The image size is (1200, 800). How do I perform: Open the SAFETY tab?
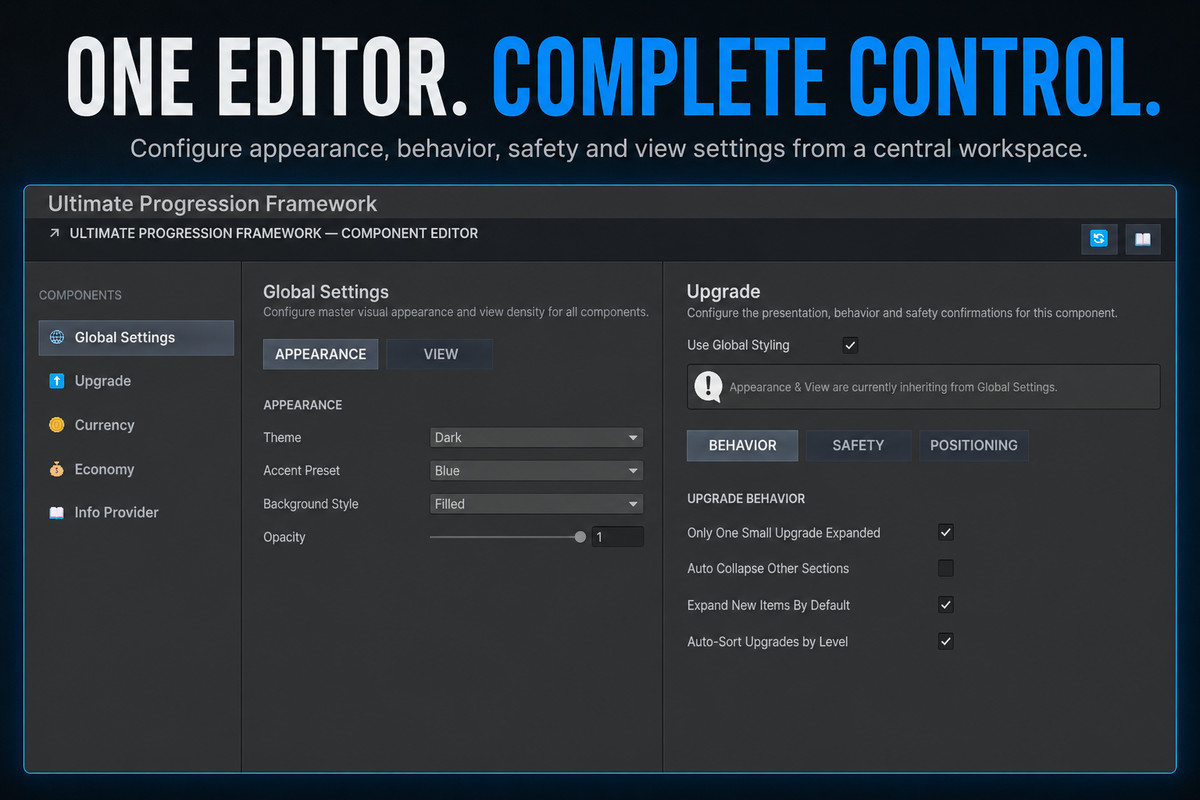tap(858, 445)
